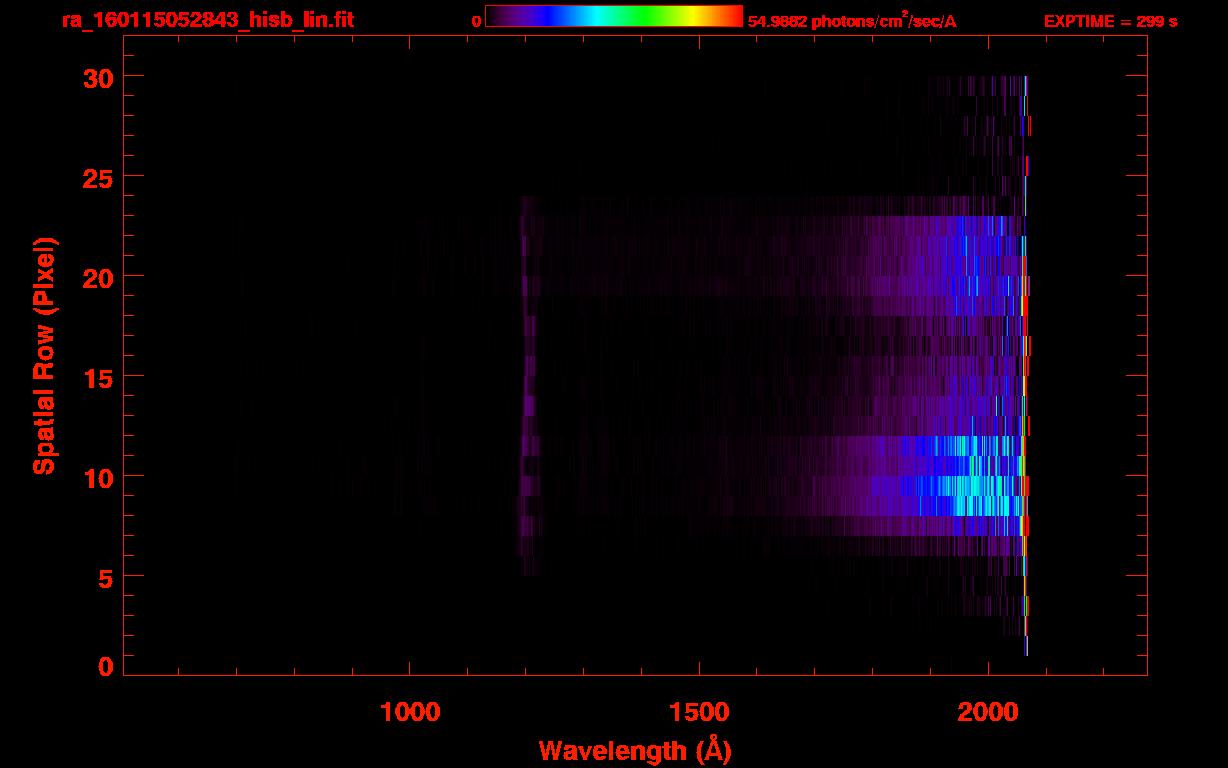Click the Wavelength (Å) axis title
The image size is (1228, 768).
[x=635, y=750]
